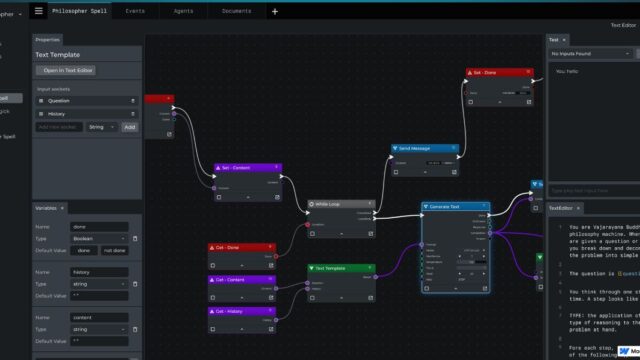
Task: Click expand icon on Text Template node
Action: 370,298
